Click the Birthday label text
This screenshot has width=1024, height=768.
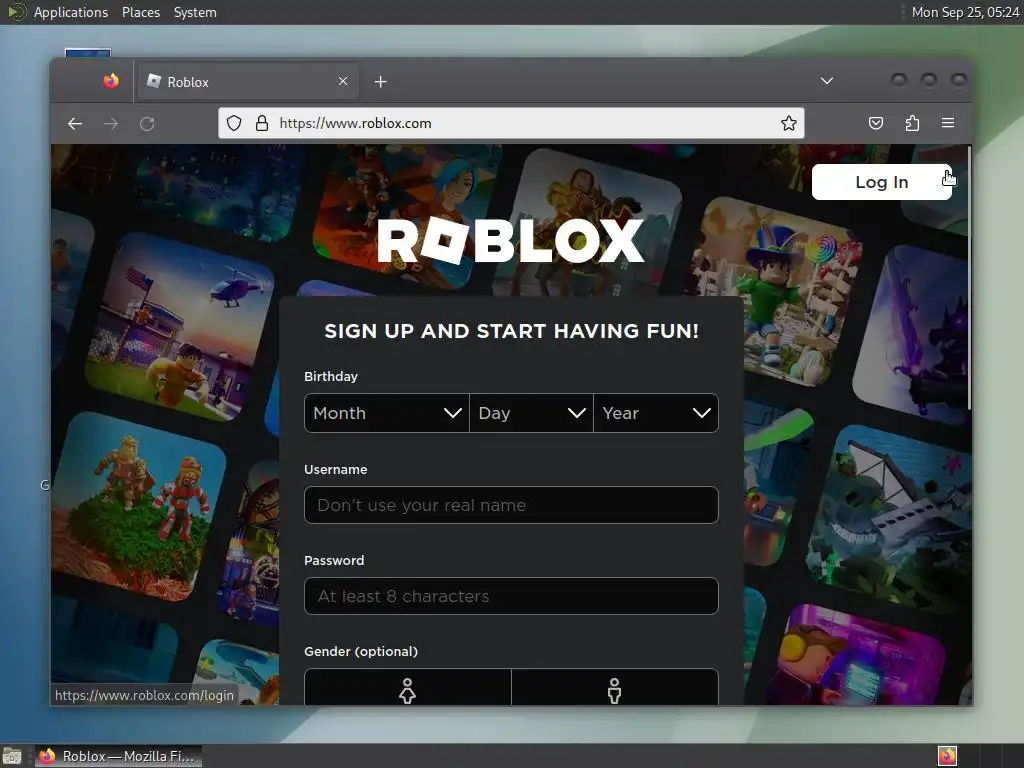[x=330, y=376]
